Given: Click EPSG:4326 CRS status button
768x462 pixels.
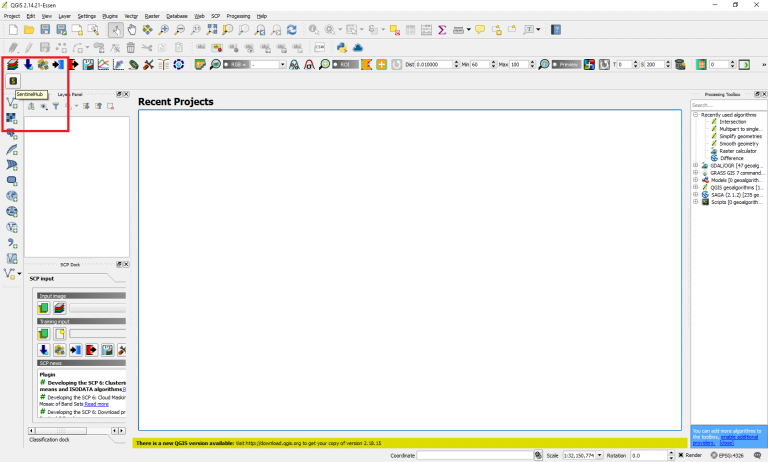Looking at the screenshot, I should tap(728, 456).
